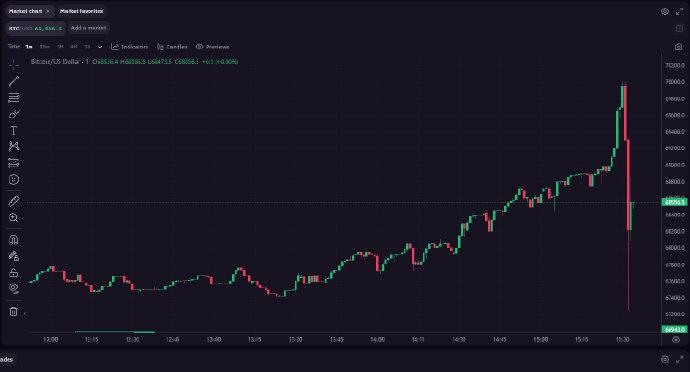The image size is (690, 372).
Task: Switch to the Market favorites tab
Action: (81, 11)
